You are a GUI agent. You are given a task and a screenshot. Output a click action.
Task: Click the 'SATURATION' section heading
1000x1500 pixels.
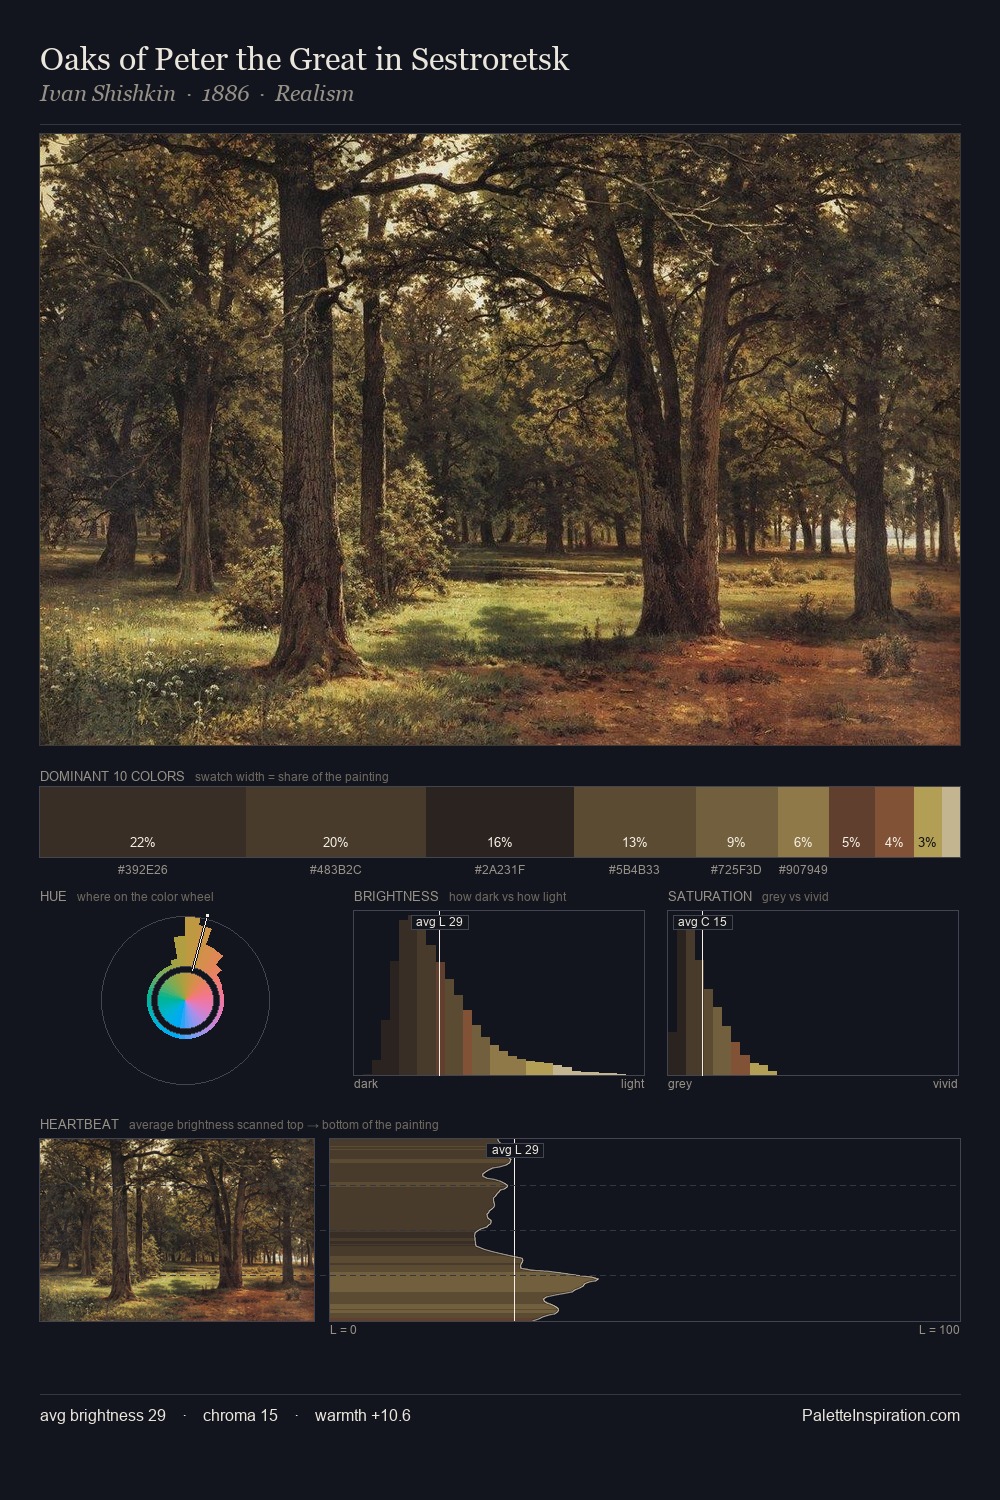tap(710, 896)
